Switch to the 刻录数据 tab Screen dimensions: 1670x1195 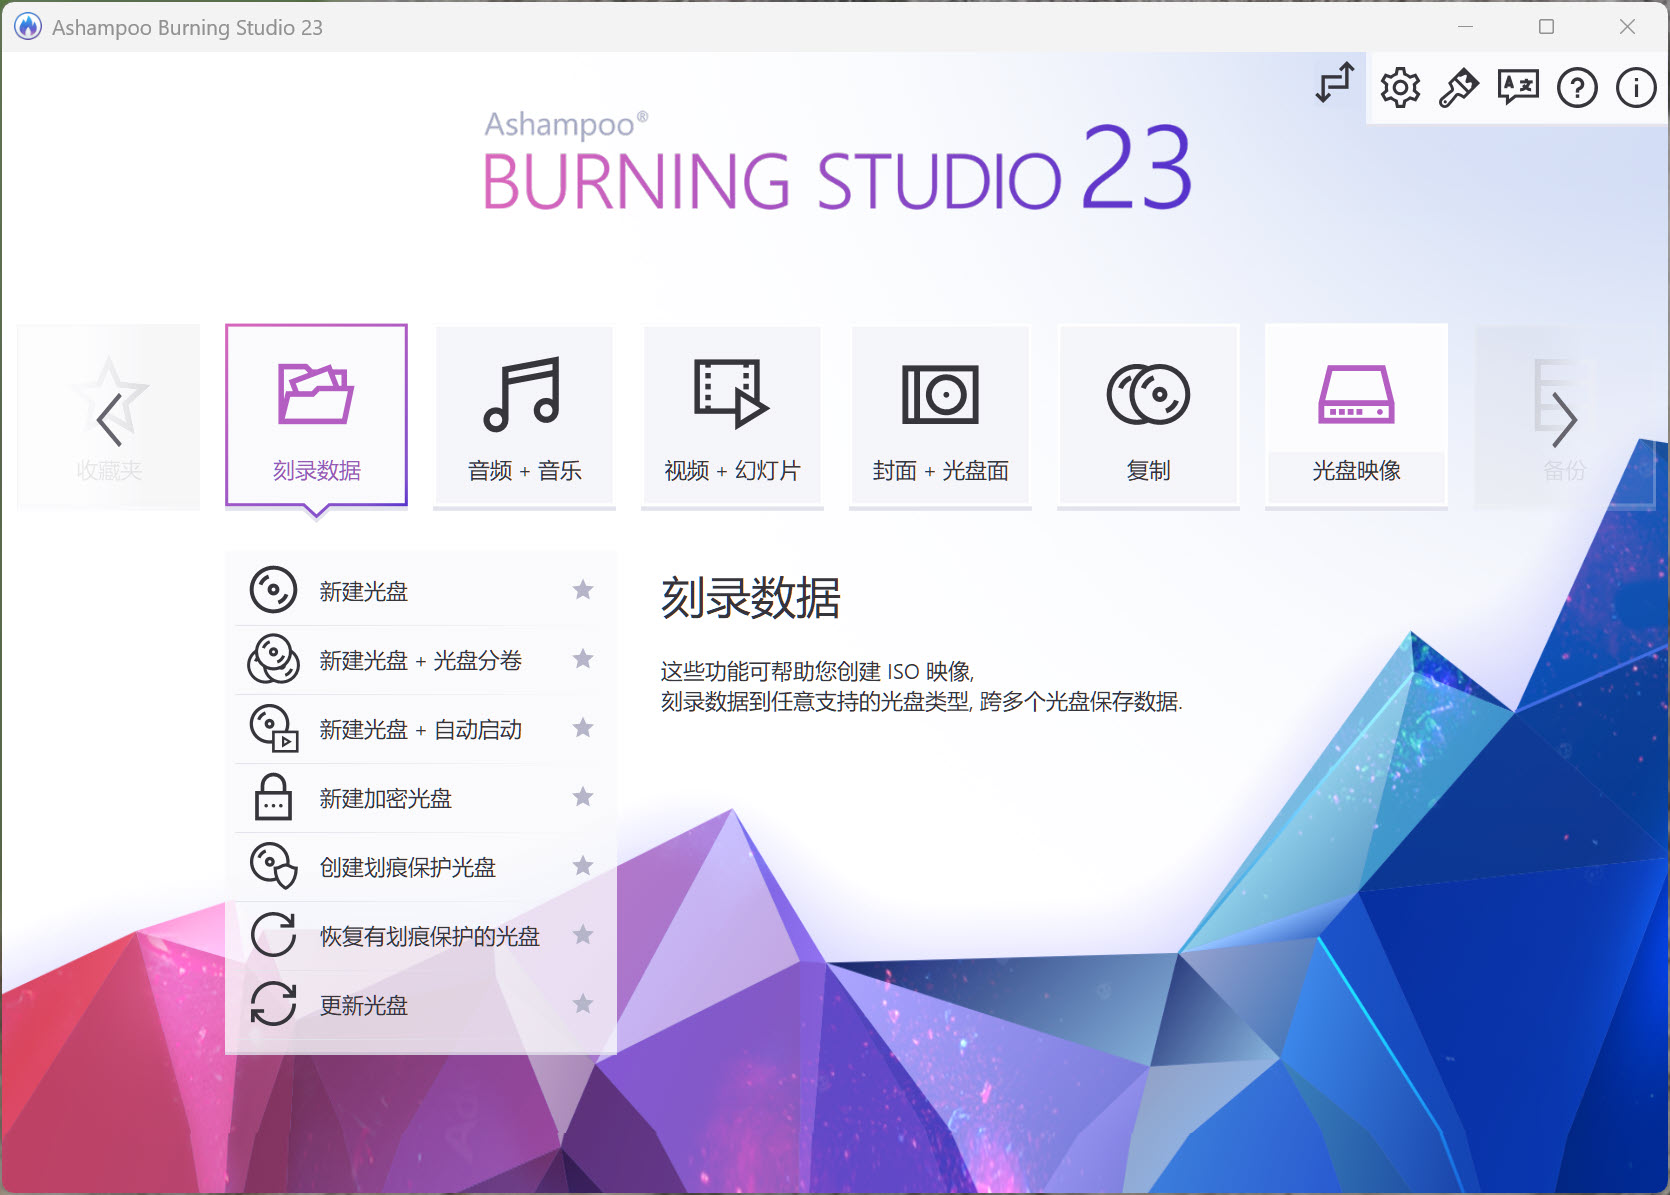pos(316,415)
